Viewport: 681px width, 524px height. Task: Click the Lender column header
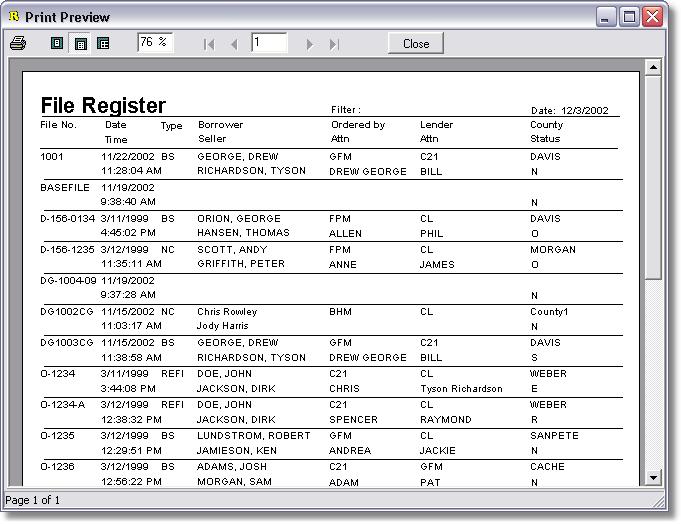point(436,125)
